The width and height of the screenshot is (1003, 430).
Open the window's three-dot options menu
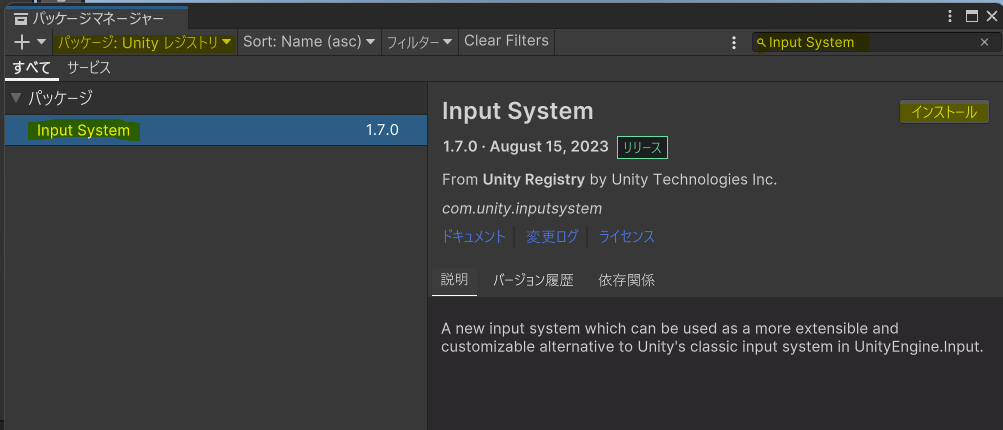pyautogui.click(x=949, y=17)
